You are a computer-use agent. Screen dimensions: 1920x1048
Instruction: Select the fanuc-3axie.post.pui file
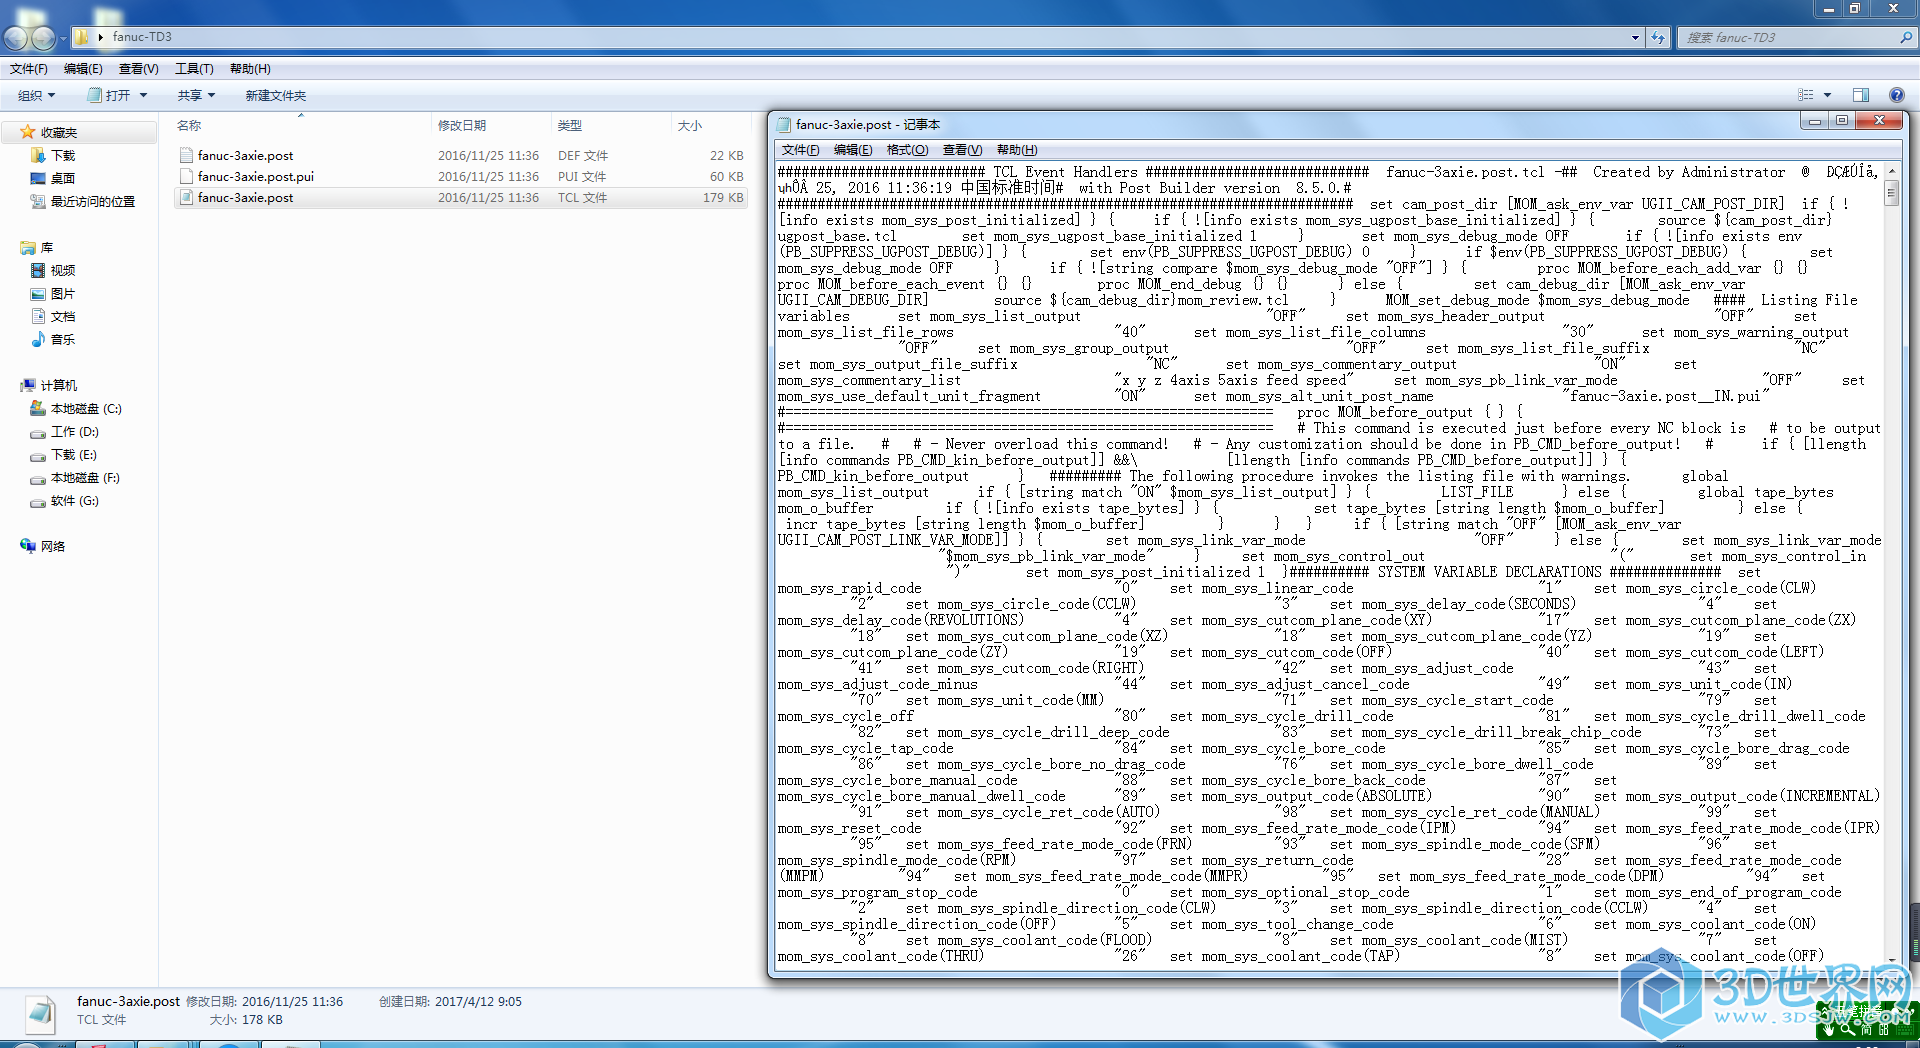click(461, 176)
